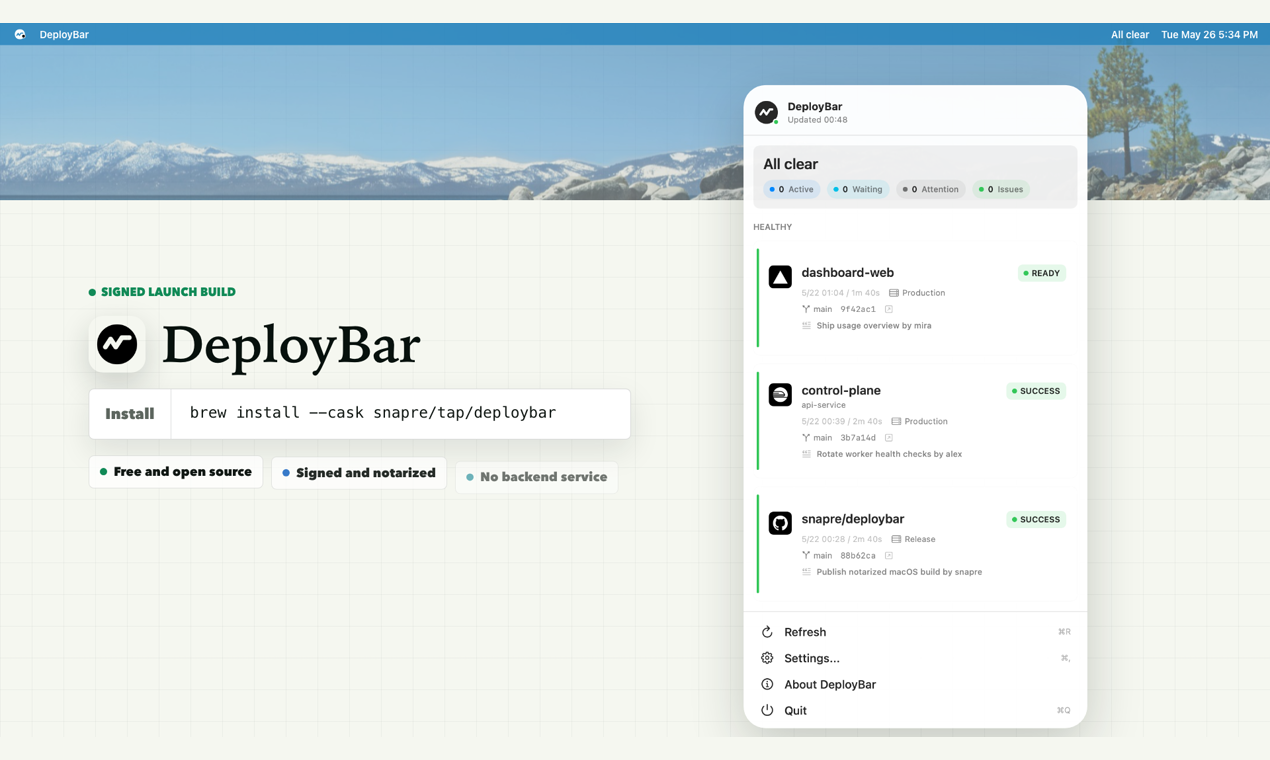The width and height of the screenshot is (1270, 760).
Task: Click the SUCCESS badge on snapre/deploybar
Action: coord(1036,520)
